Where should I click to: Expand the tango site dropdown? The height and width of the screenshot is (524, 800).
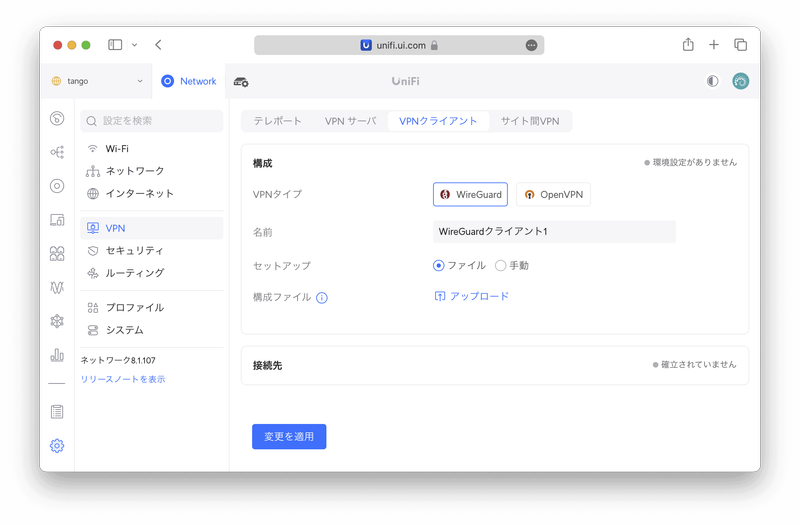pos(97,81)
